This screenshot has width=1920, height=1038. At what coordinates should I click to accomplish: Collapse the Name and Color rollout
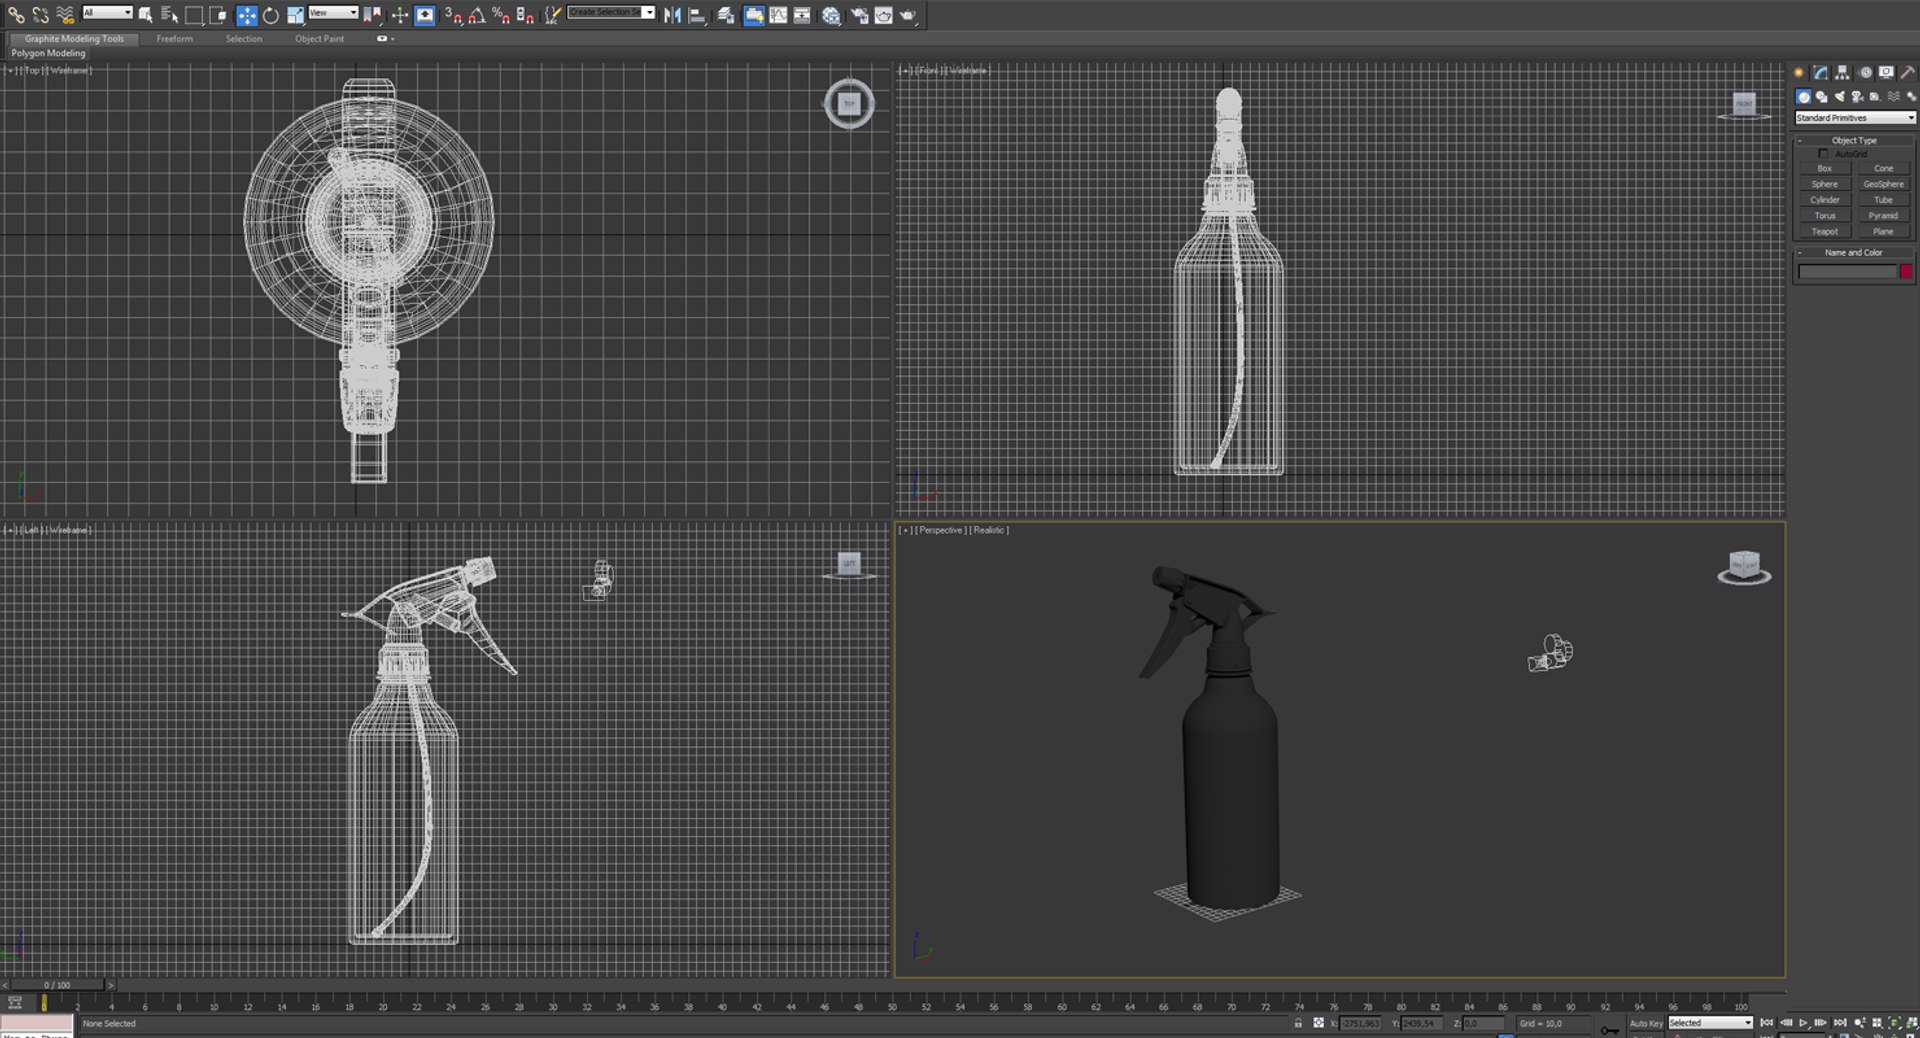pyautogui.click(x=1855, y=253)
